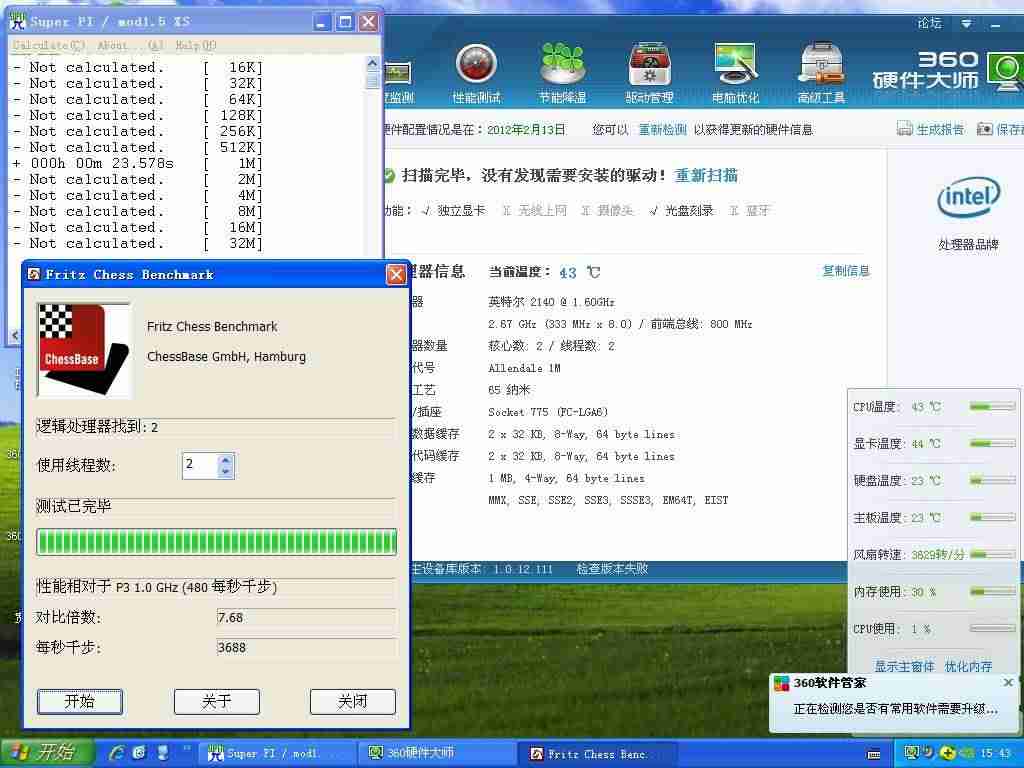Click the 显卡温度 44 ℃ reading
1024x768 pixels.
coord(926,443)
